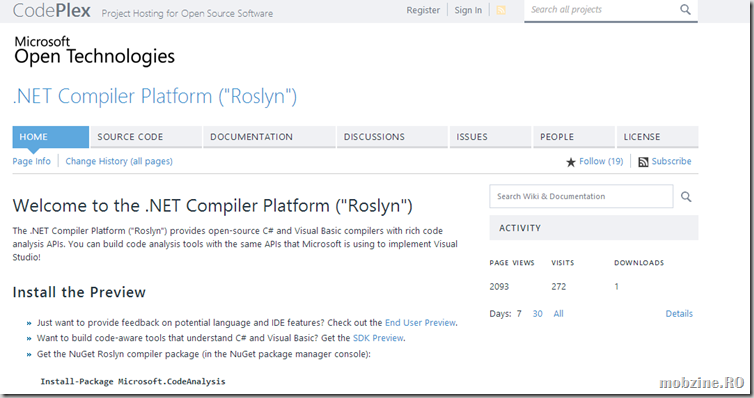This screenshot has width=754, height=398.
Task: Open the Page Info link
Action: pyautogui.click(x=31, y=161)
